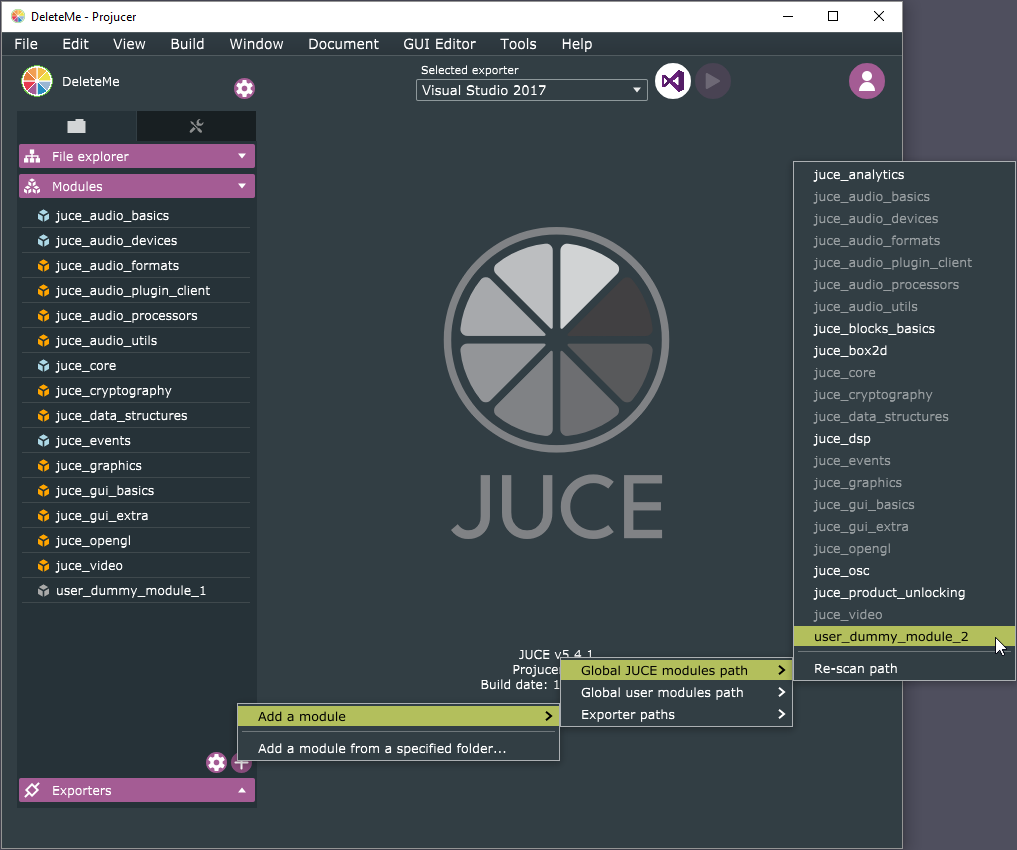Viewport: 1017px width, 850px height.
Task: Open the Window menu
Action: pyautogui.click(x=256, y=44)
